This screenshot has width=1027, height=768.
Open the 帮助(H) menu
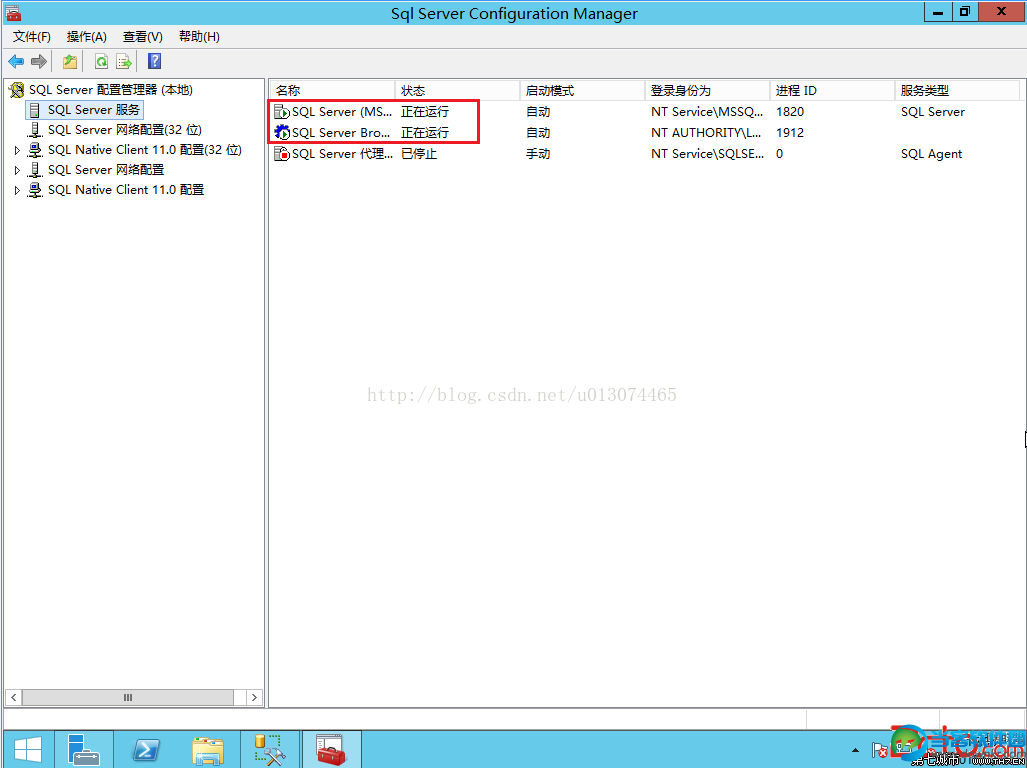199,37
